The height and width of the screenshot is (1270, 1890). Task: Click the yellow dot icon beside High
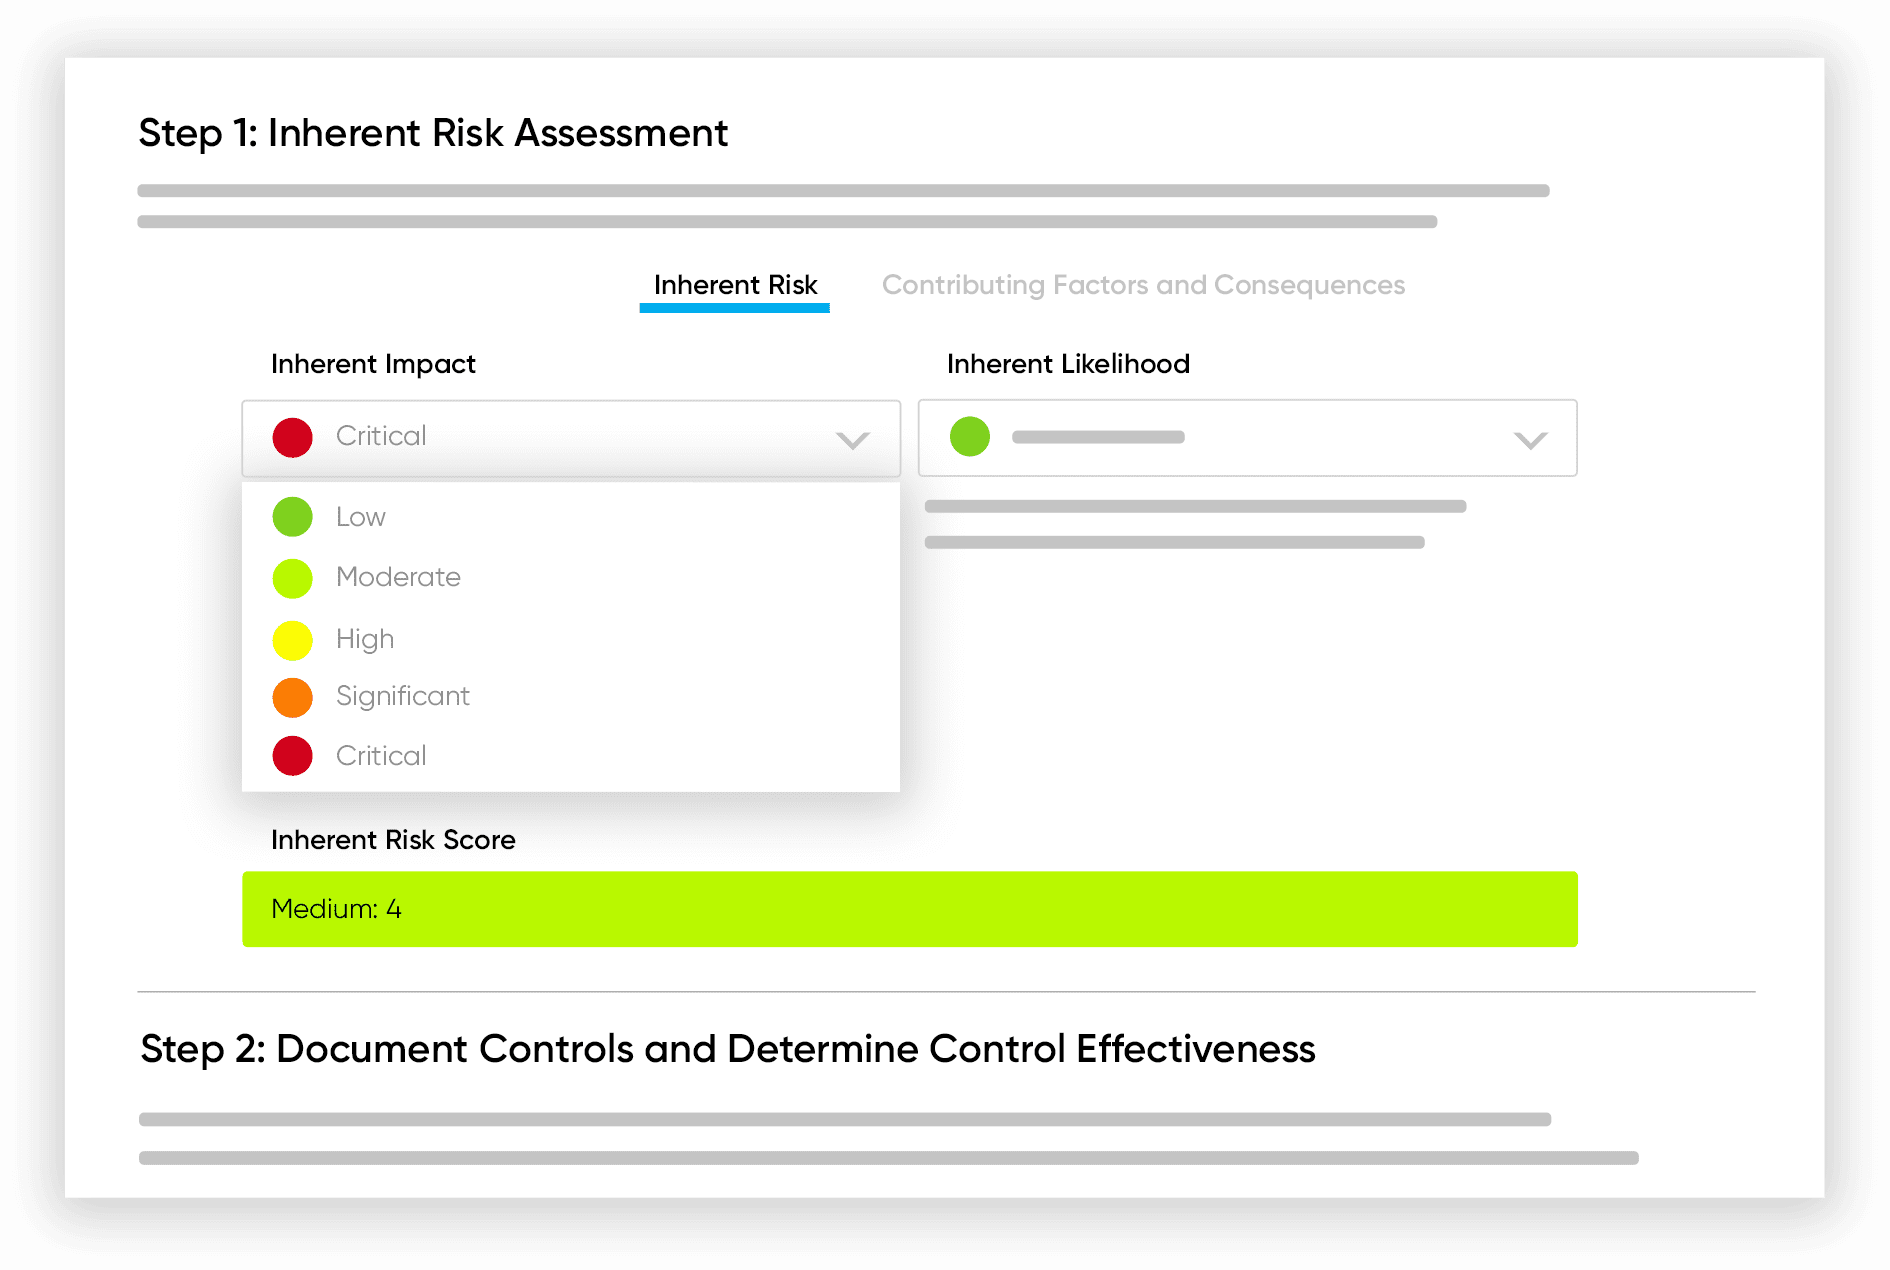pos(291,639)
